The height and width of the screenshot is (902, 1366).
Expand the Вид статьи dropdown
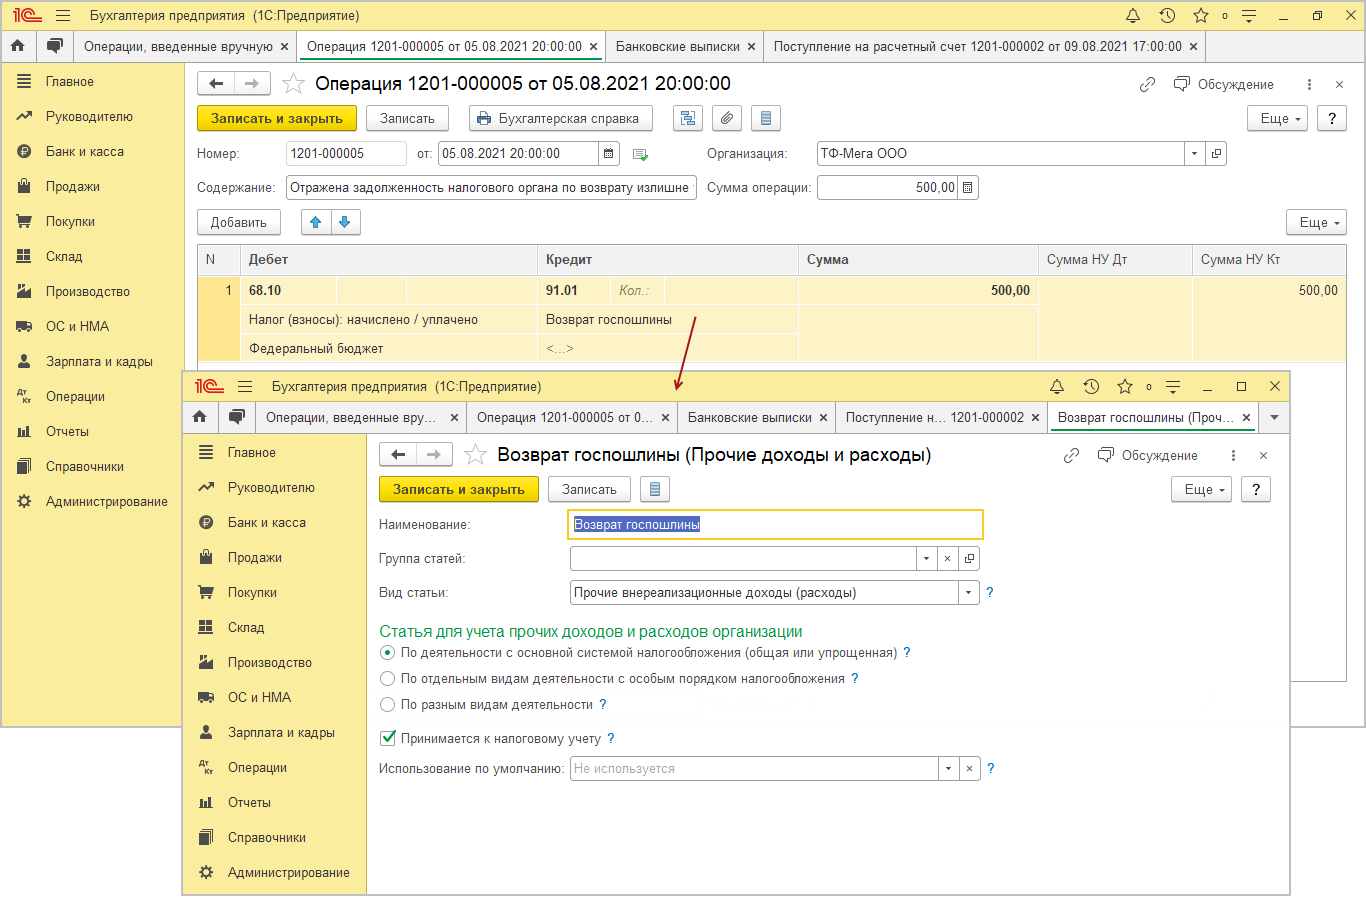[969, 593]
